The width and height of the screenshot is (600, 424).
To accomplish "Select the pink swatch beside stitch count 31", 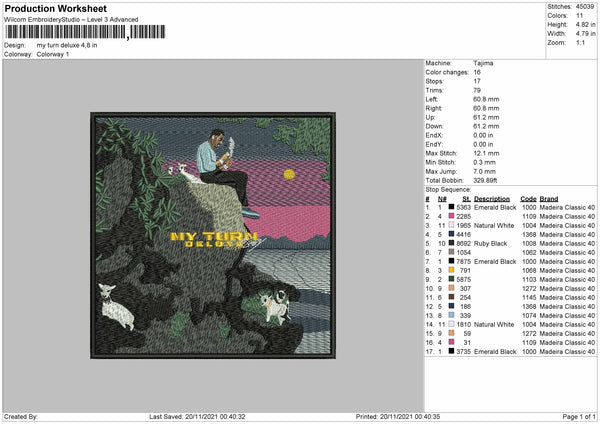I will (x=451, y=342).
